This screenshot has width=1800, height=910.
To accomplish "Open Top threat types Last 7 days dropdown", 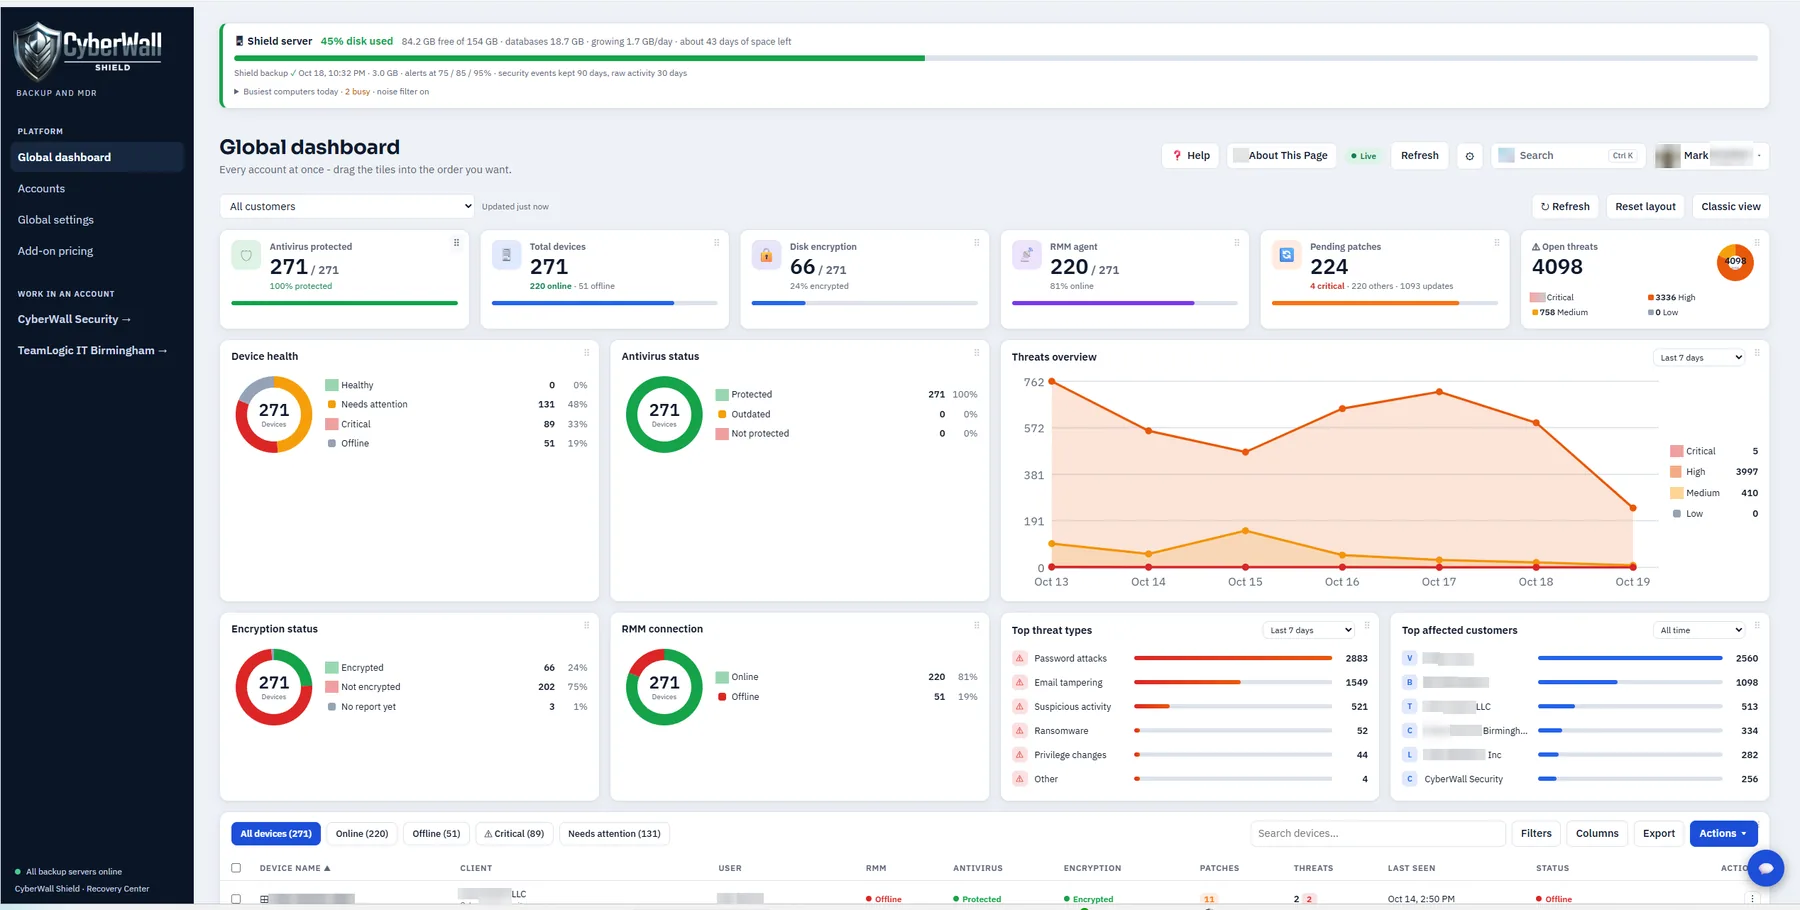I will [1309, 631].
